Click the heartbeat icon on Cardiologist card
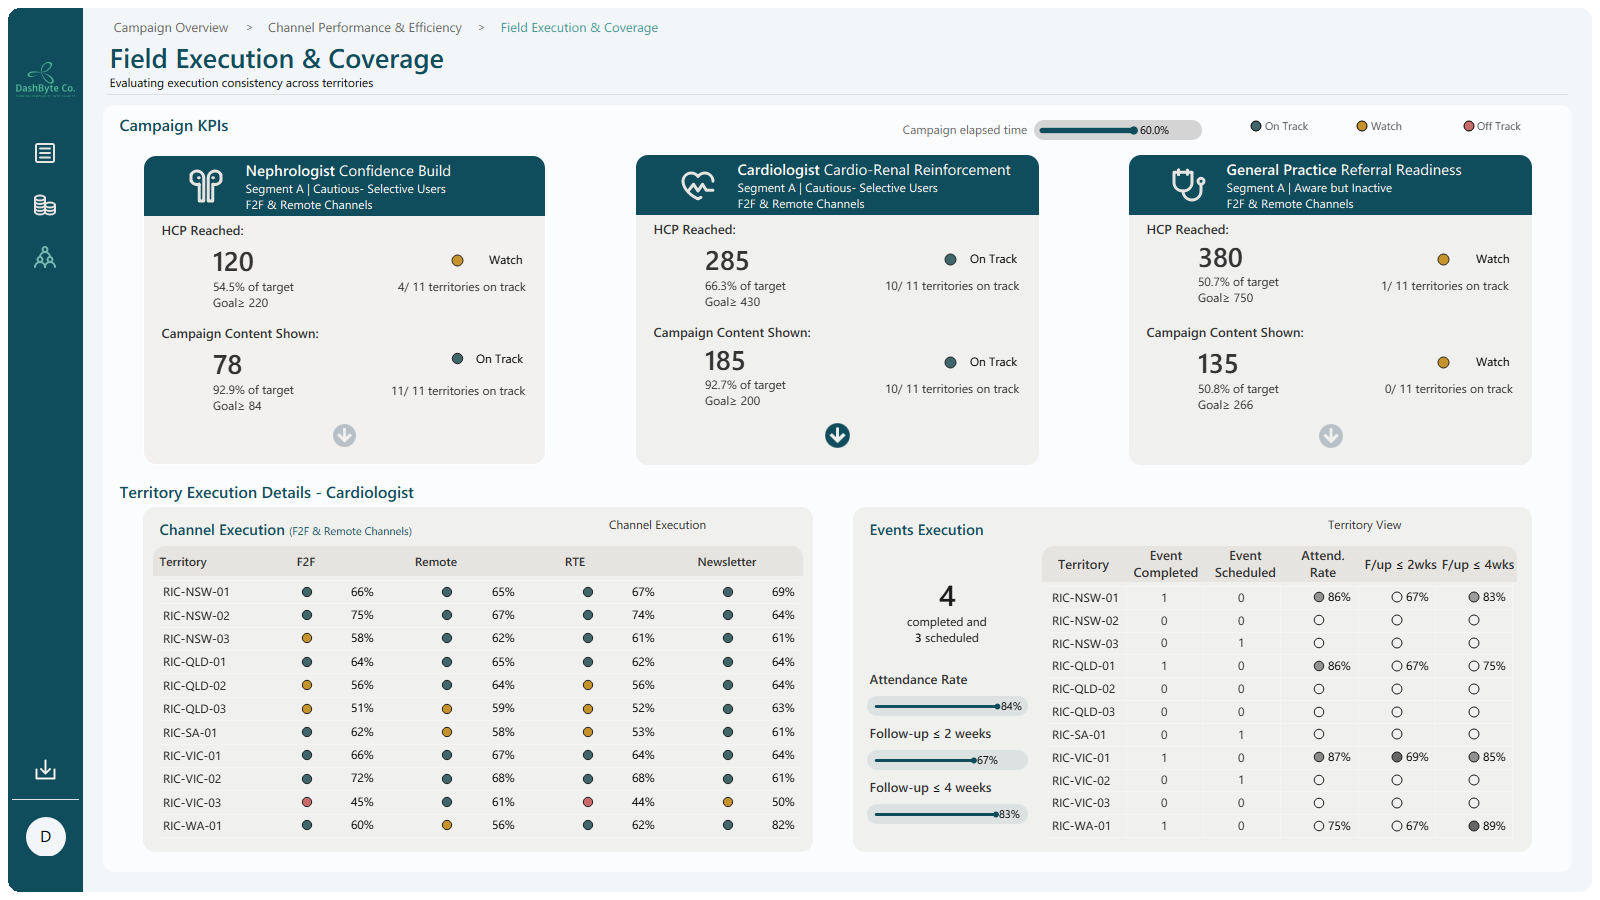Viewport: 1600px width, 900px height. [698, 185]
